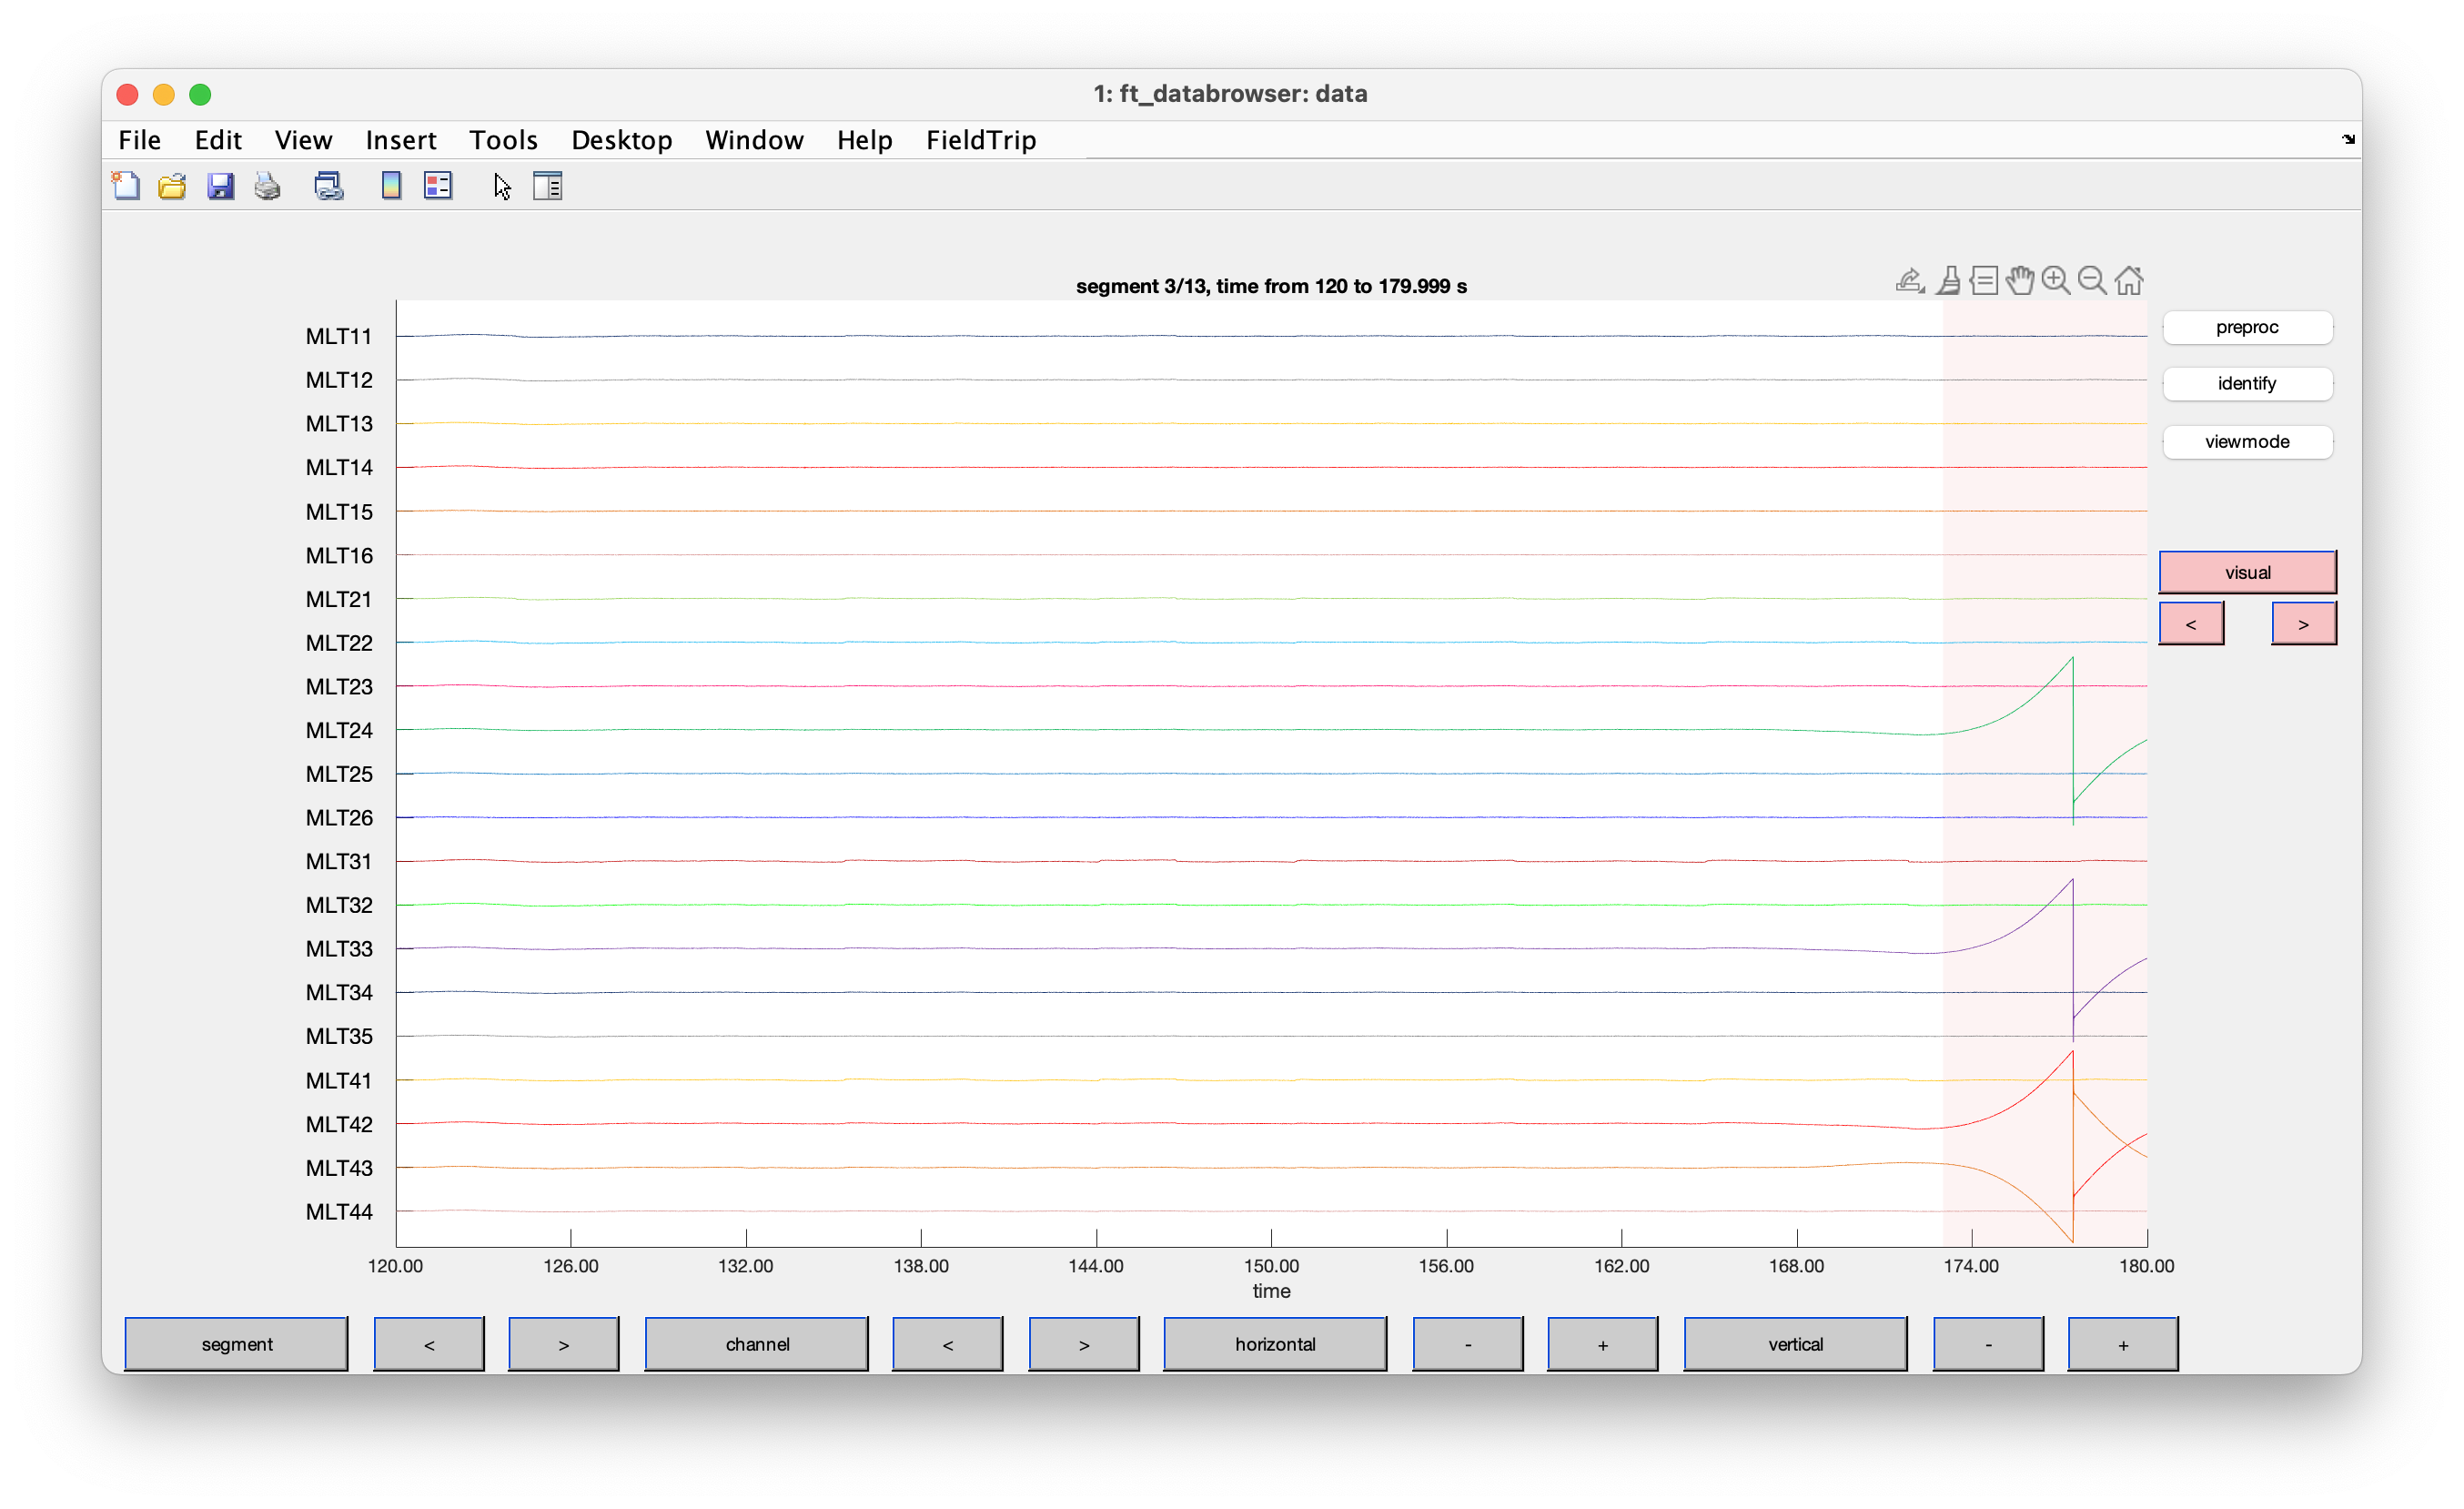Click the restore view home icon
This screenshot has height=1509, width=2464.
click(x=2128, y=281)
